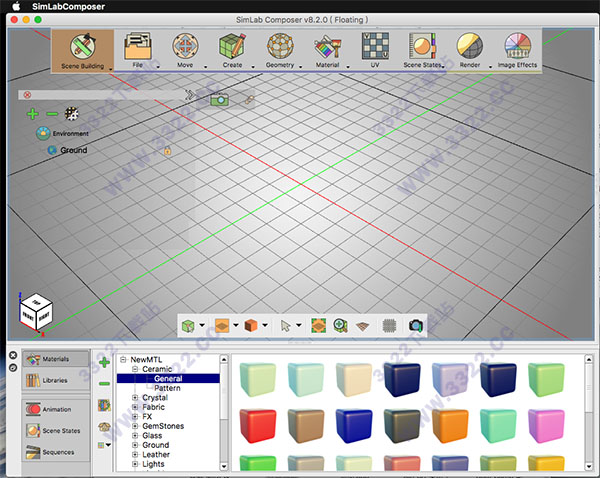Select the Pattern ceramic category
Screen dimensions: 600x478
pyautogui.click(x=167, y=388)
